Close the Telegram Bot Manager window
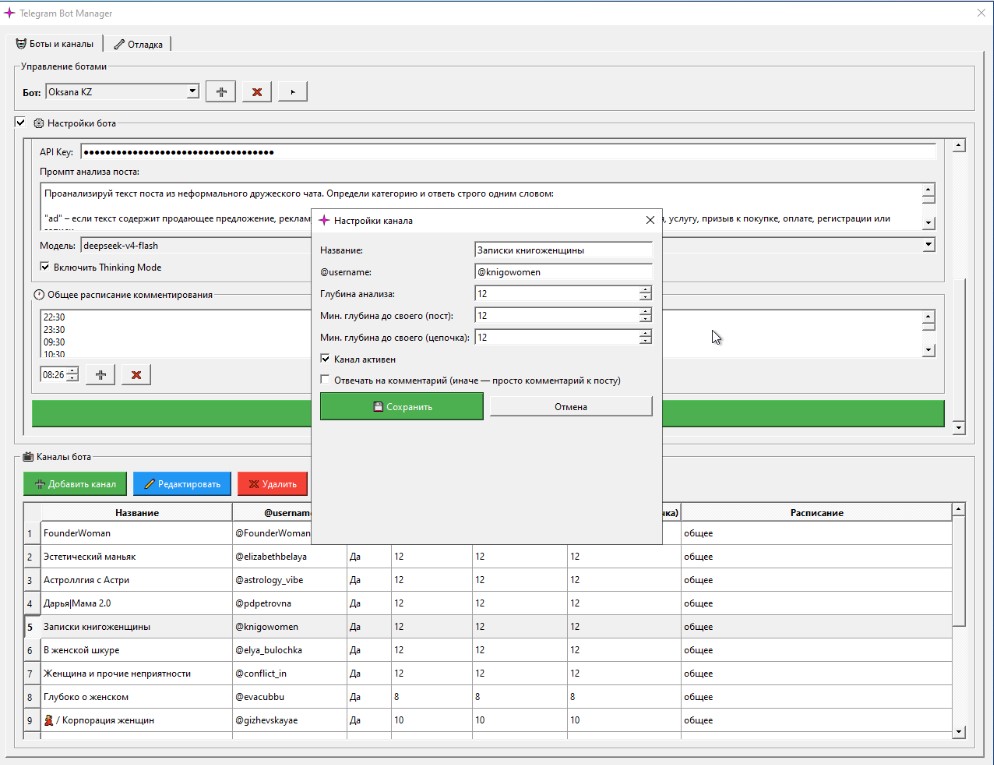 [x=981, y=13]
